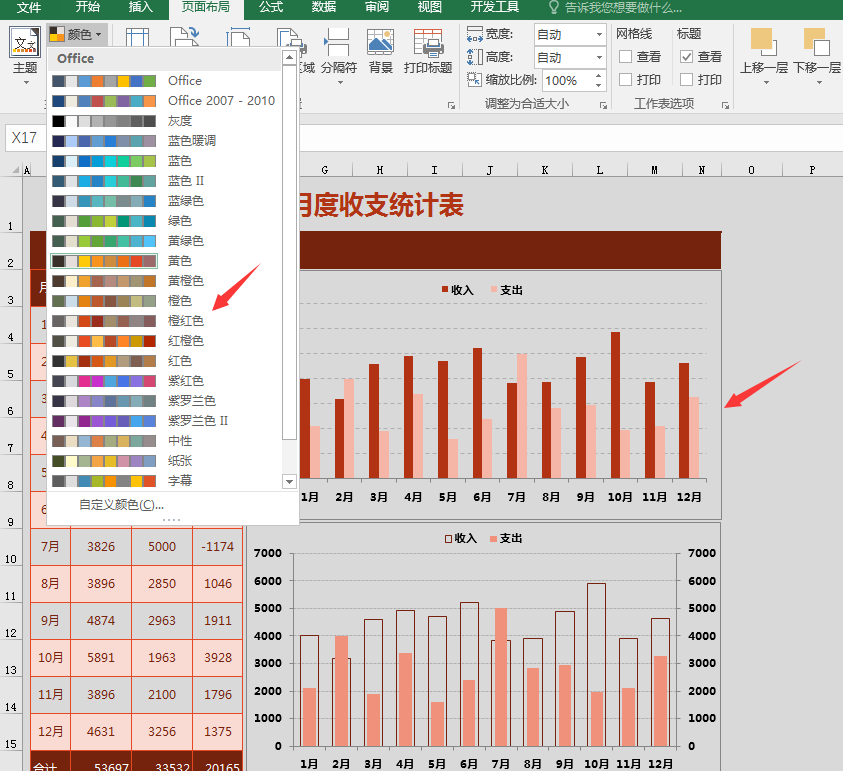Click the select-all corner of the sheet
The image size is (843, 771).
(15, 170)
